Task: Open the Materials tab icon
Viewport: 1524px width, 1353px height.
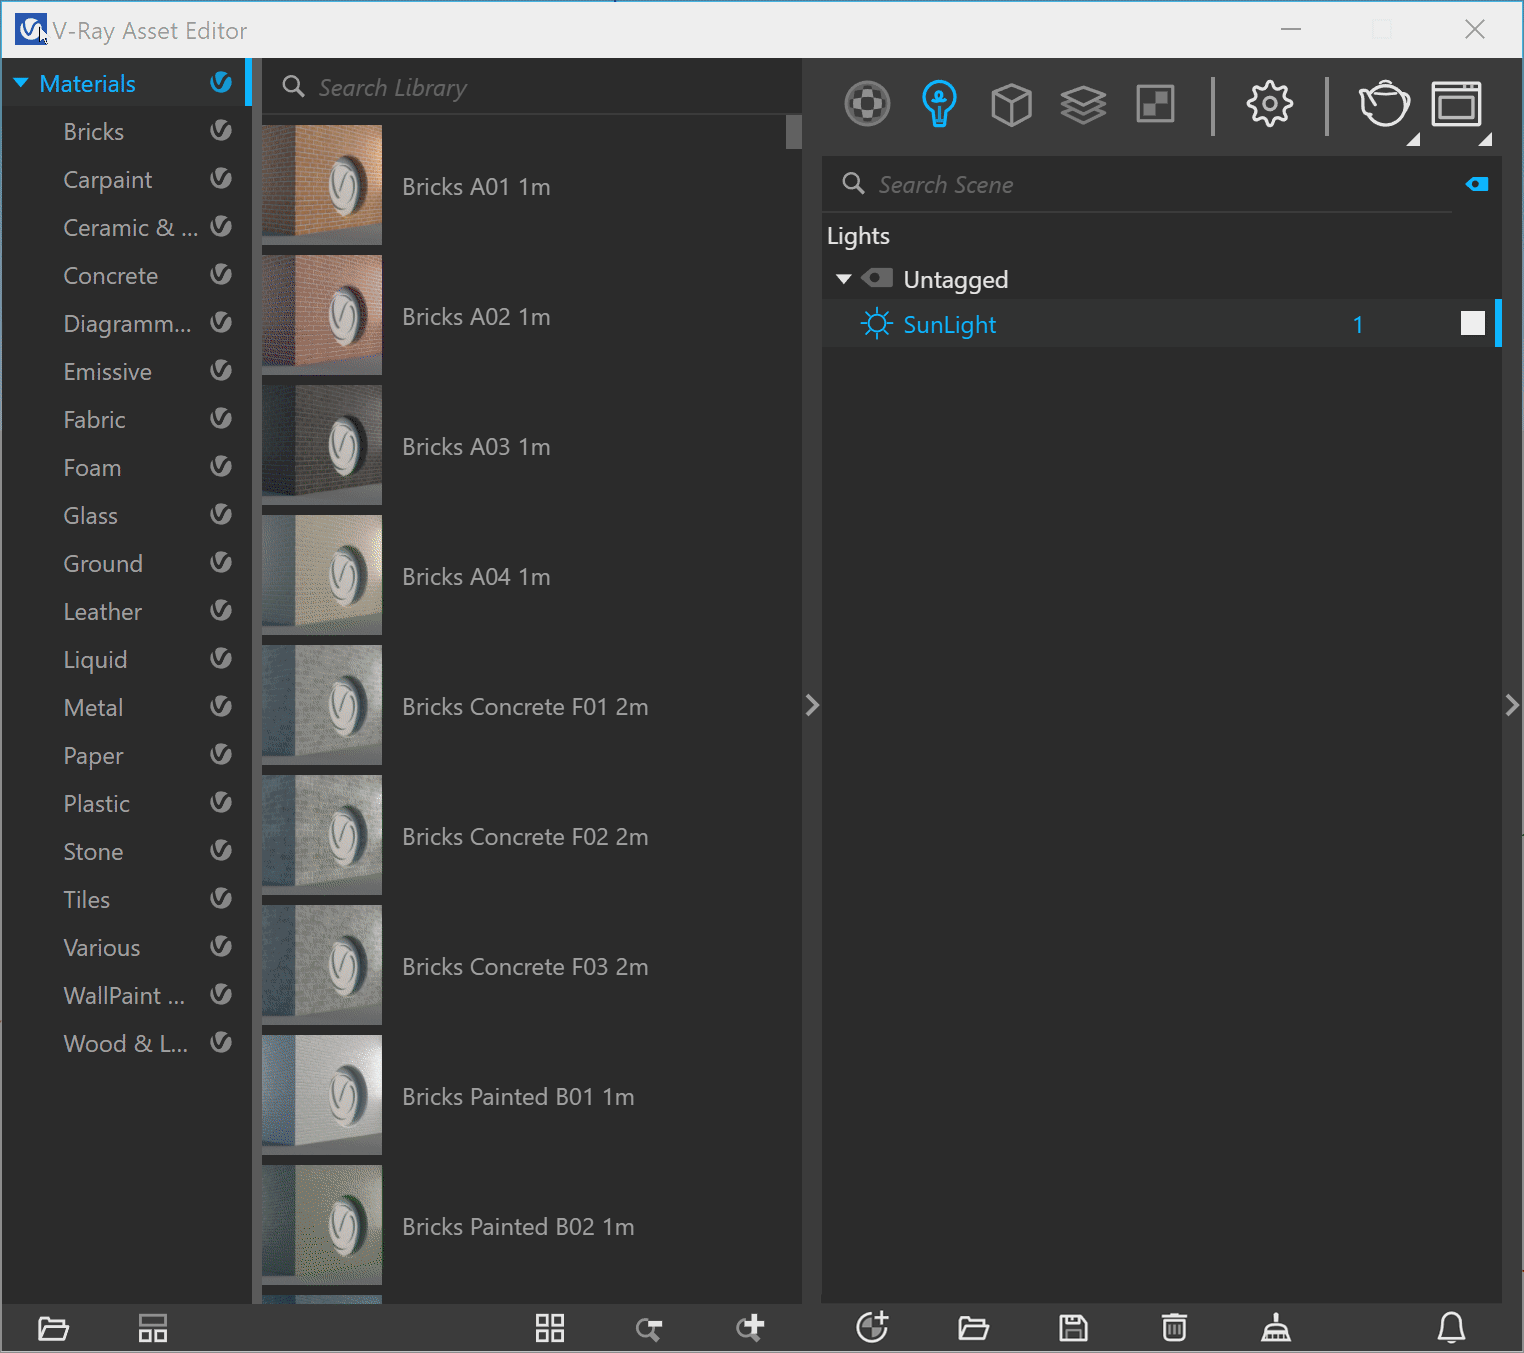Action: click(867, 104)
